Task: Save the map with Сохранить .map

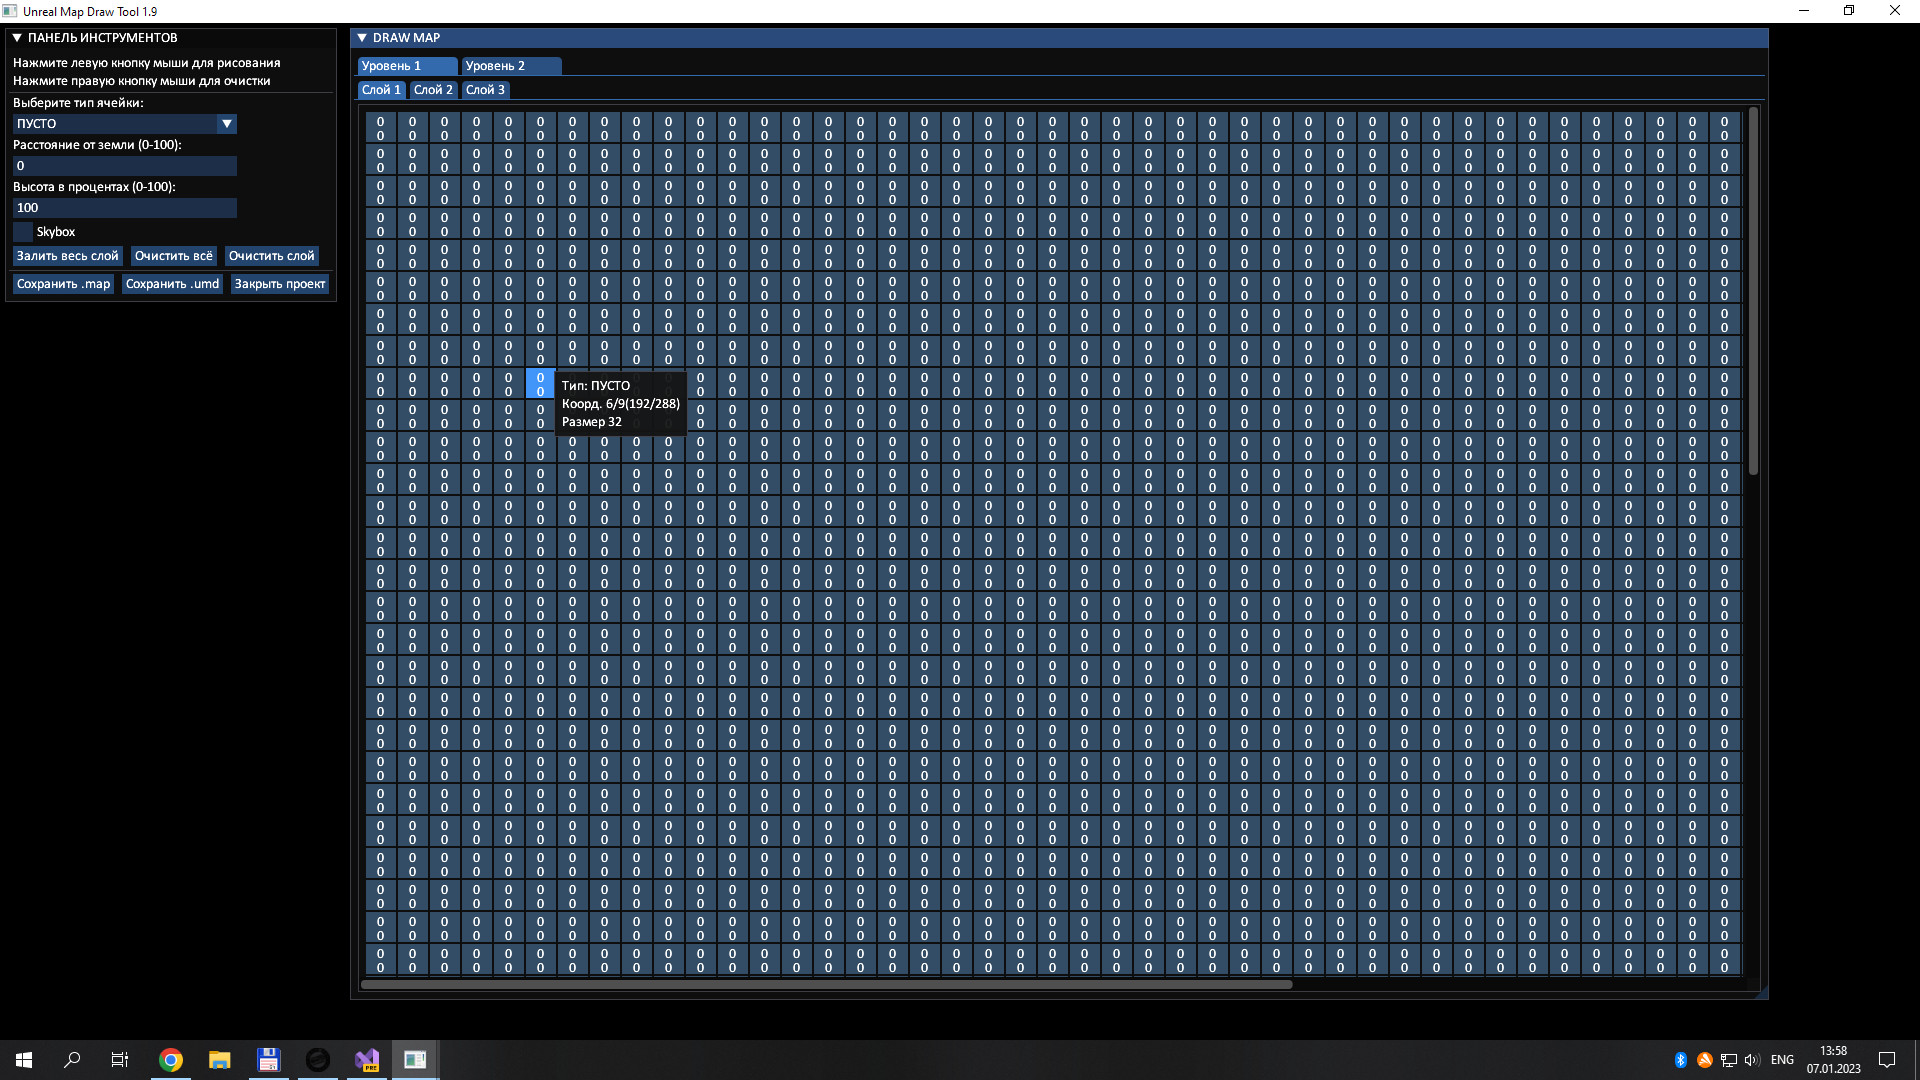Action: pos(62,283)
